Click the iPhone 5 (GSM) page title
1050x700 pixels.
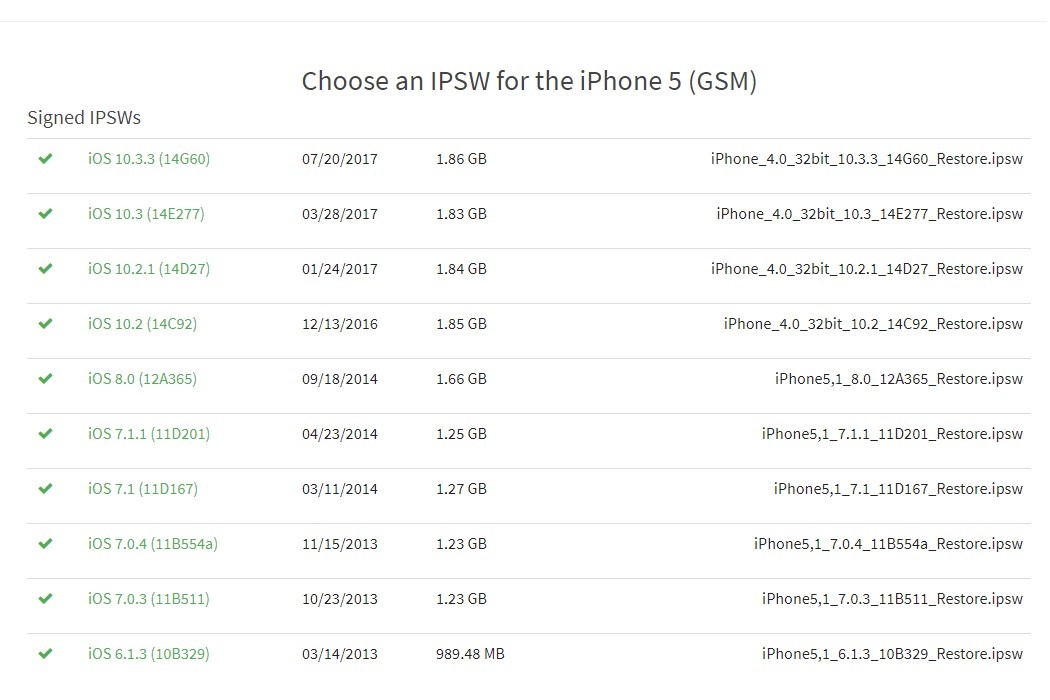point(529,80)
